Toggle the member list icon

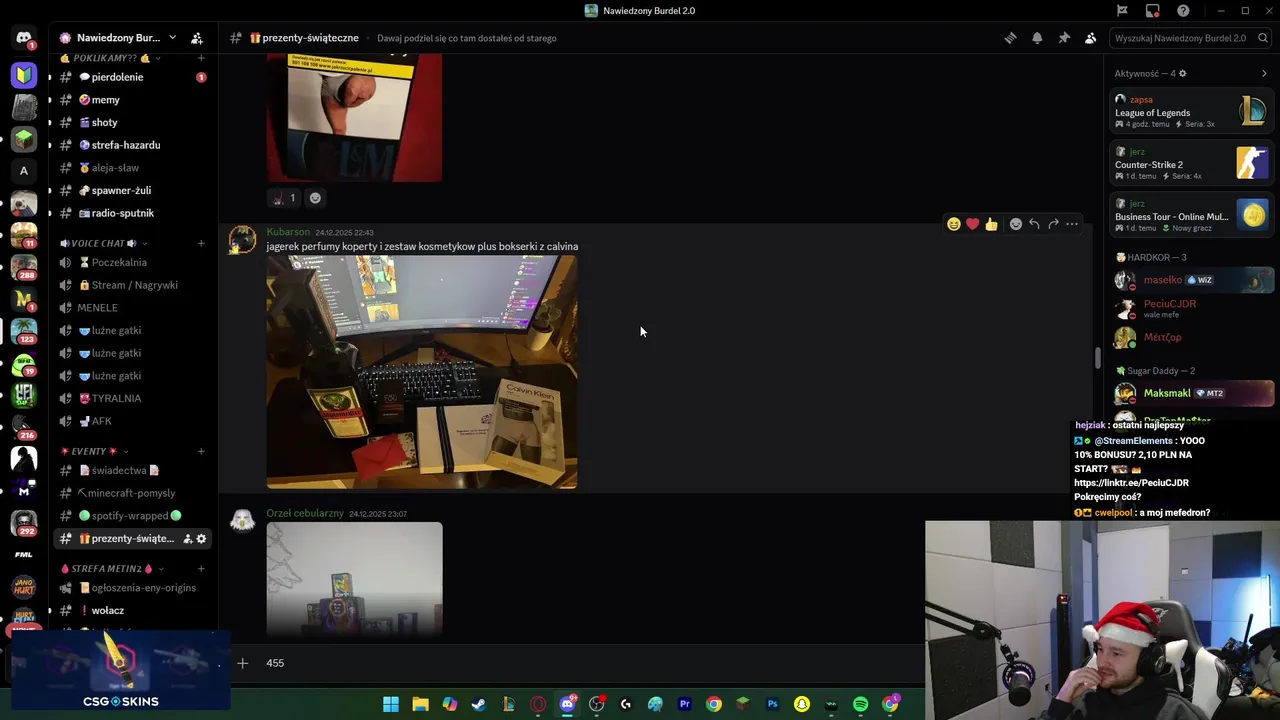pyautogui.click(x=1090, y=38)
